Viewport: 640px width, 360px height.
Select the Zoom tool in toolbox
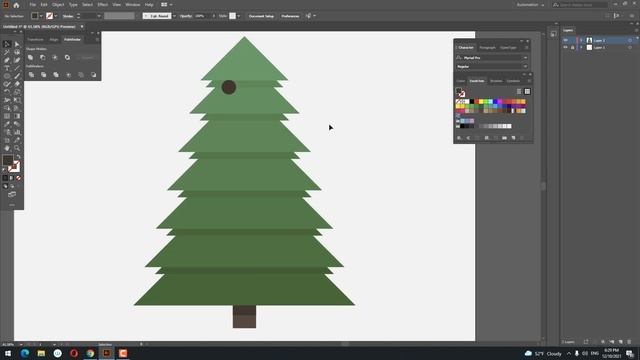coord(17,148)
